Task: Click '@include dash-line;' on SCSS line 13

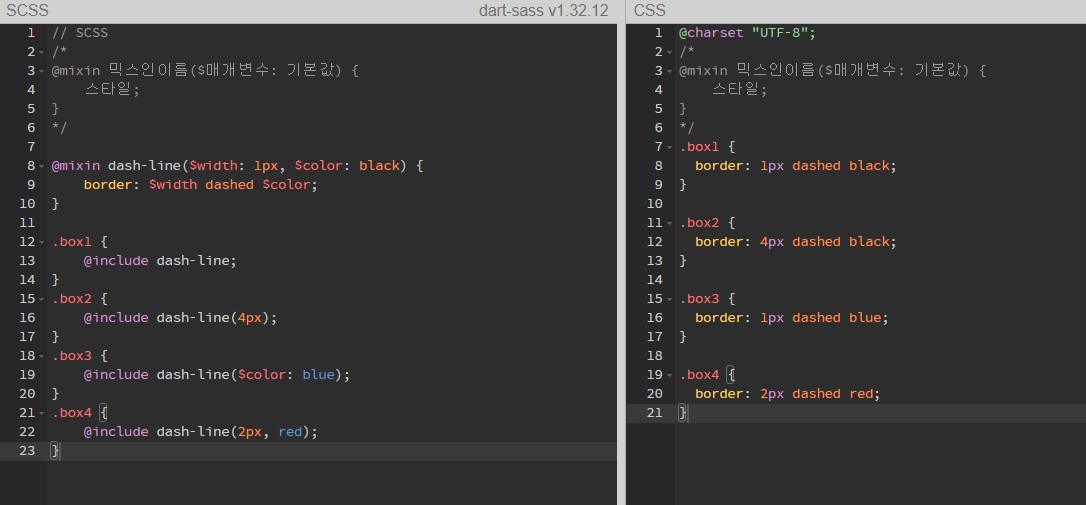Action: pyautogui.click(x=161, y=260)
